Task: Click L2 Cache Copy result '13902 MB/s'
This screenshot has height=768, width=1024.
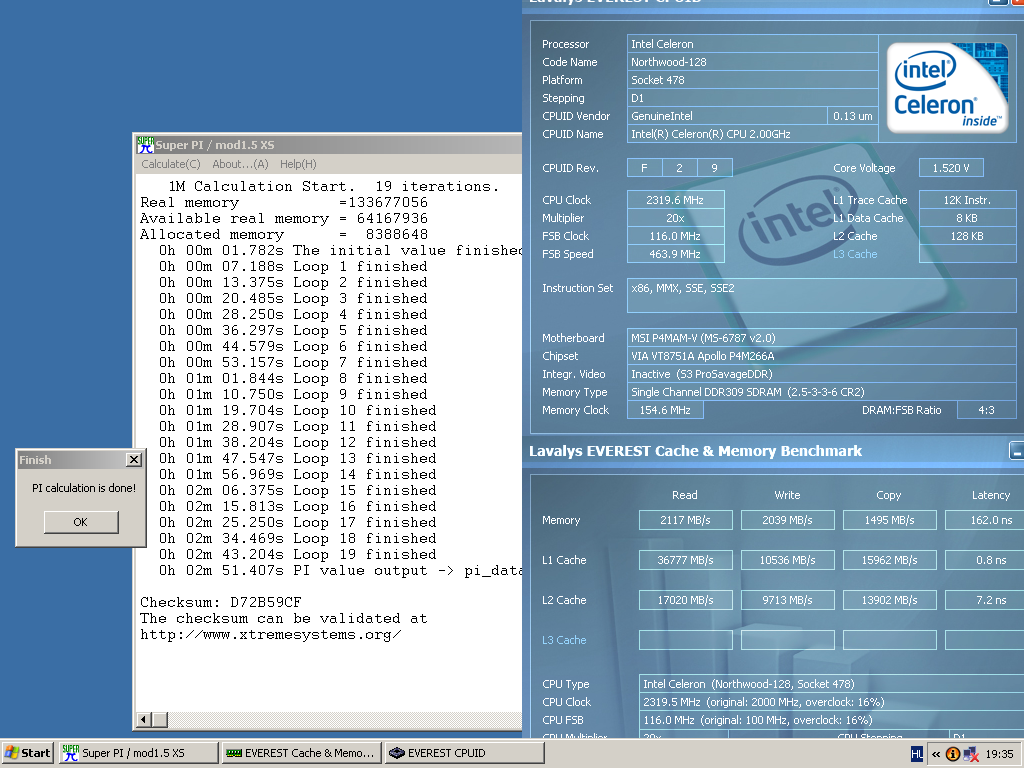Action: tap(889, 600)
